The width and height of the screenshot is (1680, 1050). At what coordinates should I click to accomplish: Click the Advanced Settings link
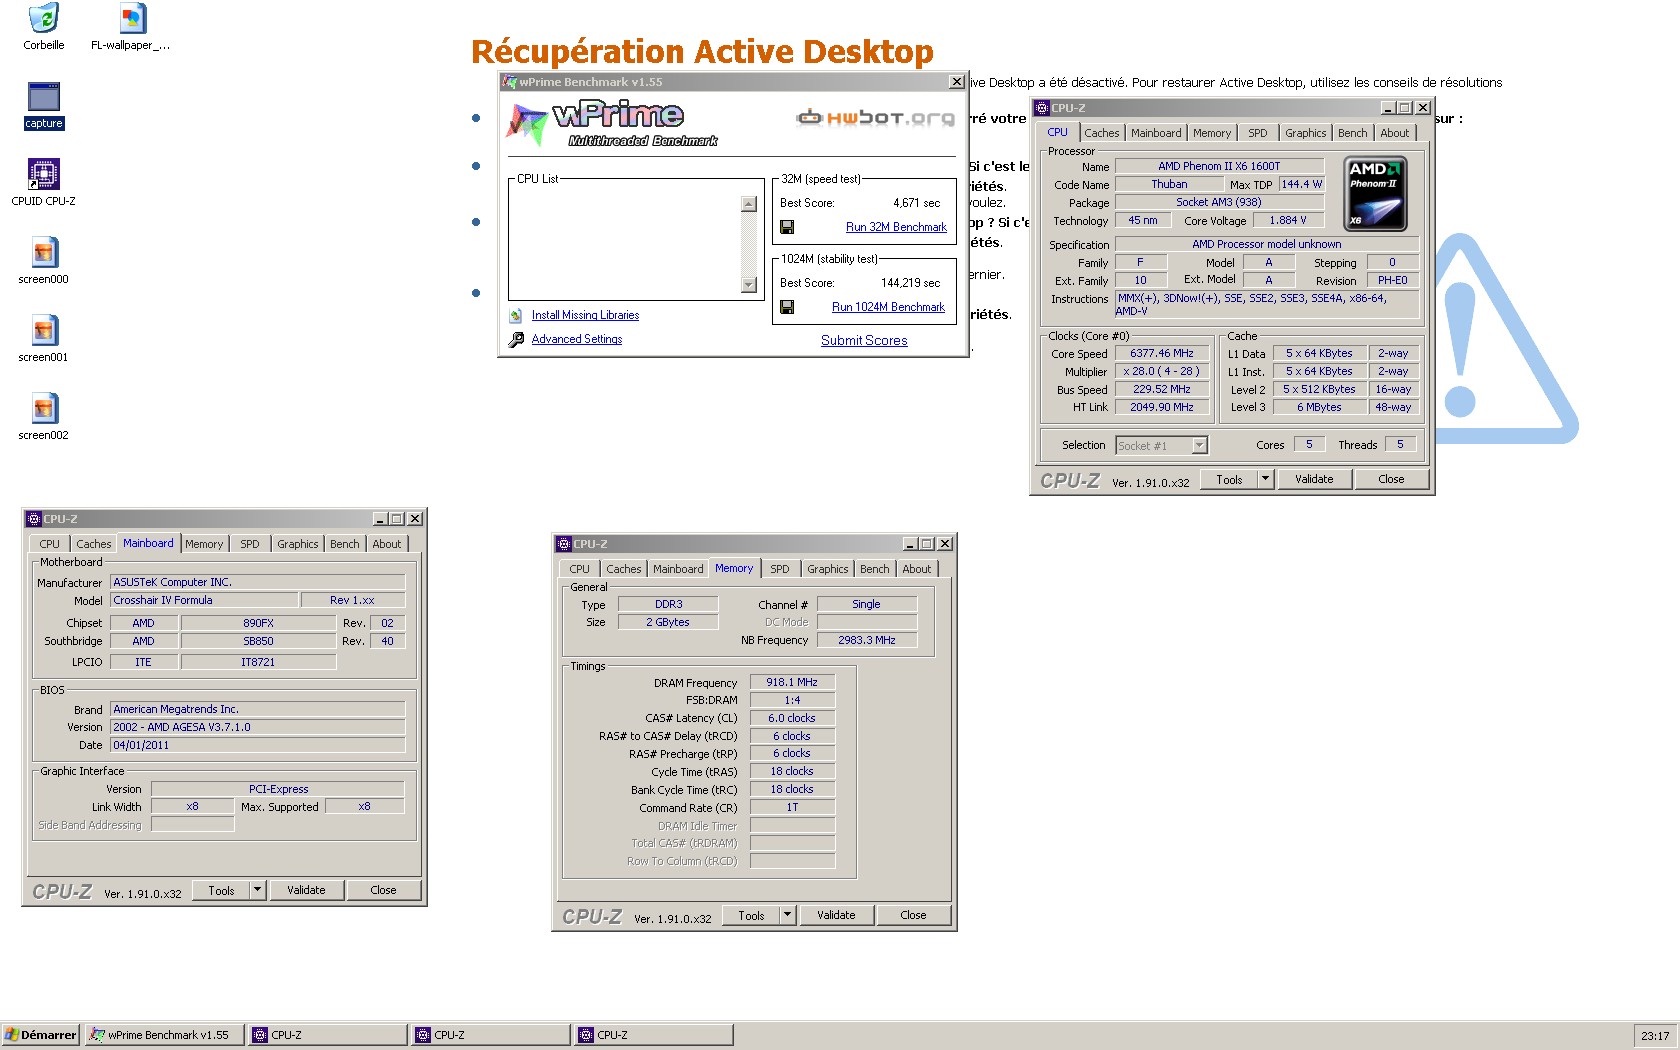tap(577, 339)
